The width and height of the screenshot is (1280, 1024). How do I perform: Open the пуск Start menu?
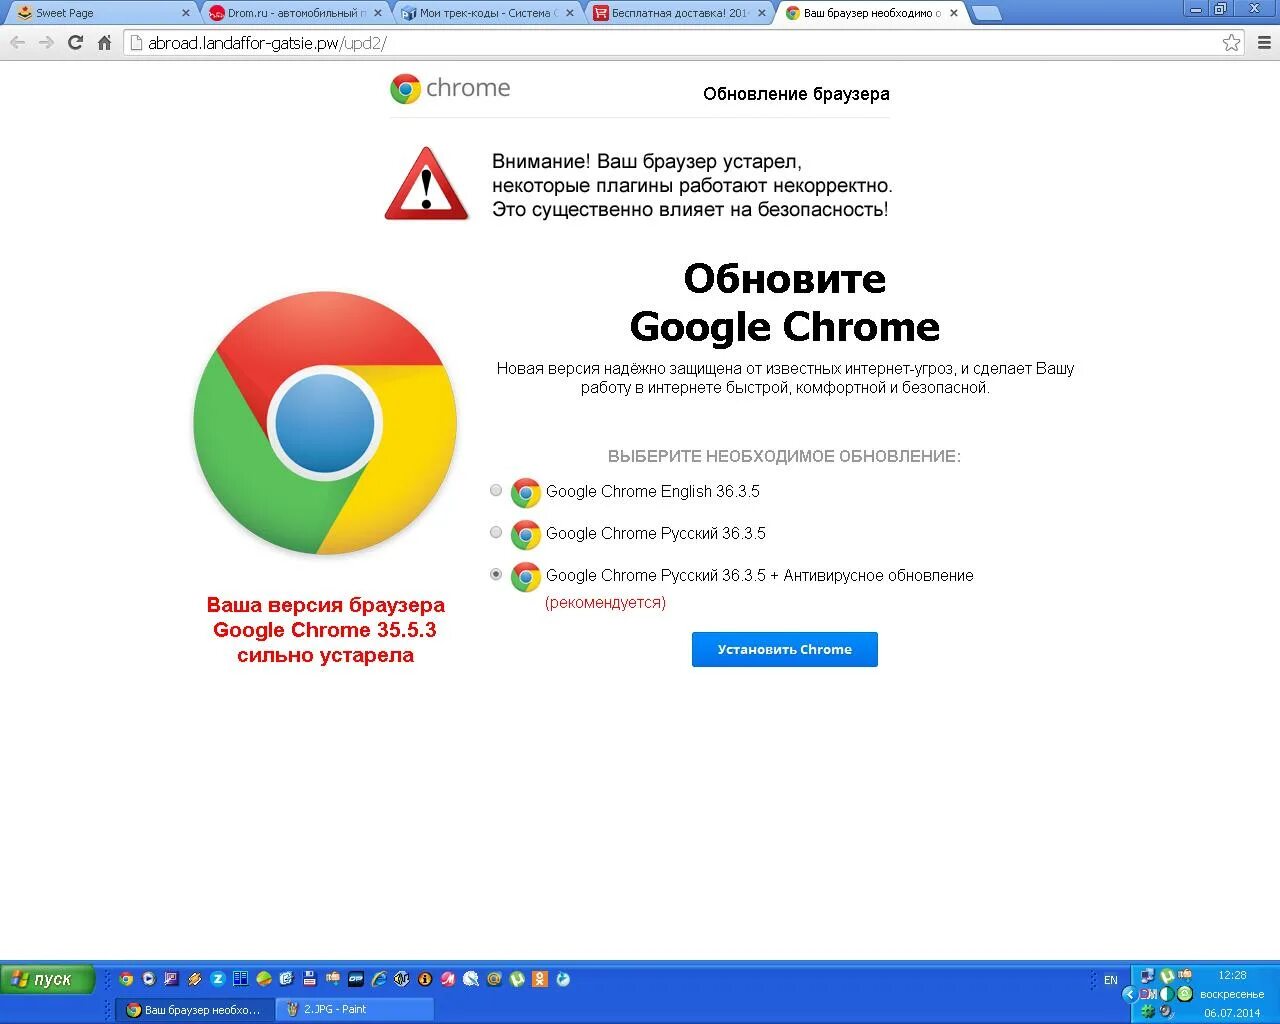pyautogui.click(x=47, y=979)
